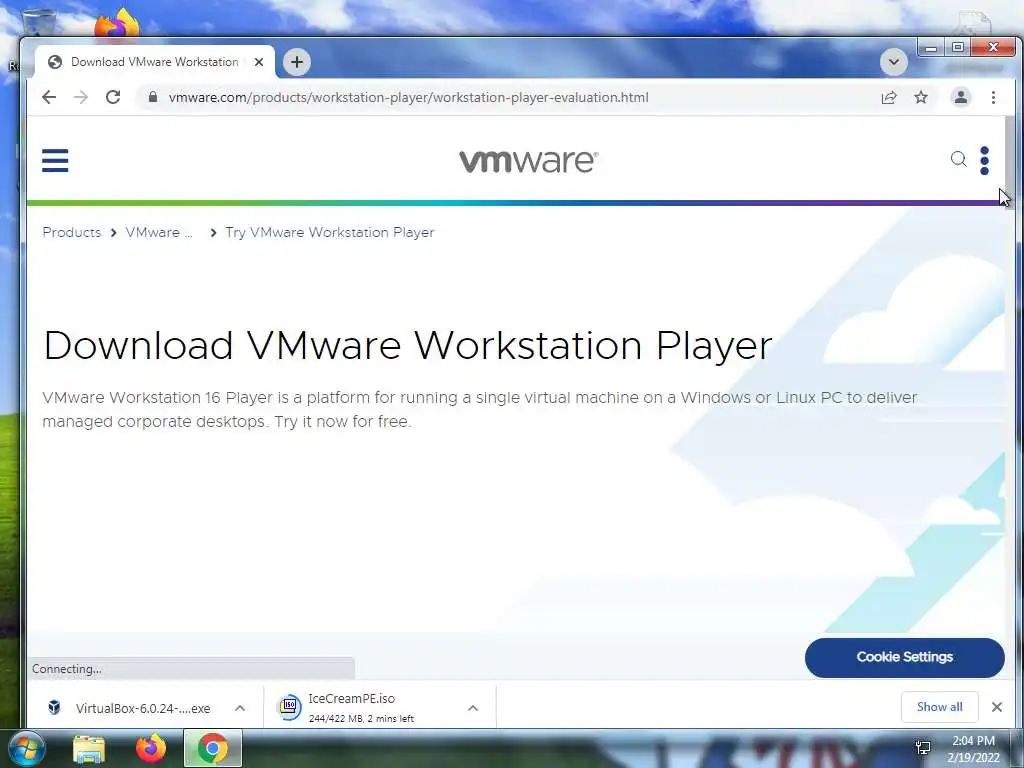Click 'Try VMware Workstation Player' breadcrumb
This screenshot has width=1024, height=768.
point(330,232)
